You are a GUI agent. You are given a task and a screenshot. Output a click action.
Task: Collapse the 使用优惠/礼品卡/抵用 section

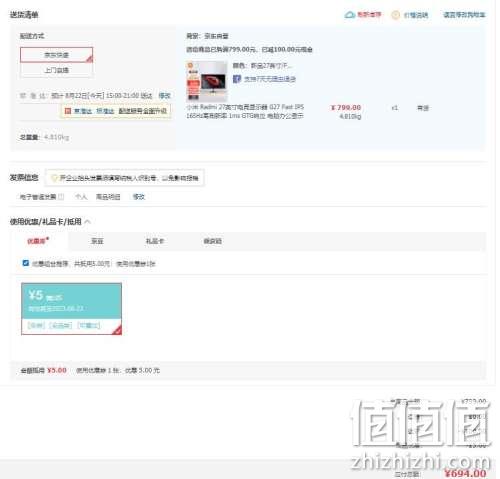click(88, 221)
